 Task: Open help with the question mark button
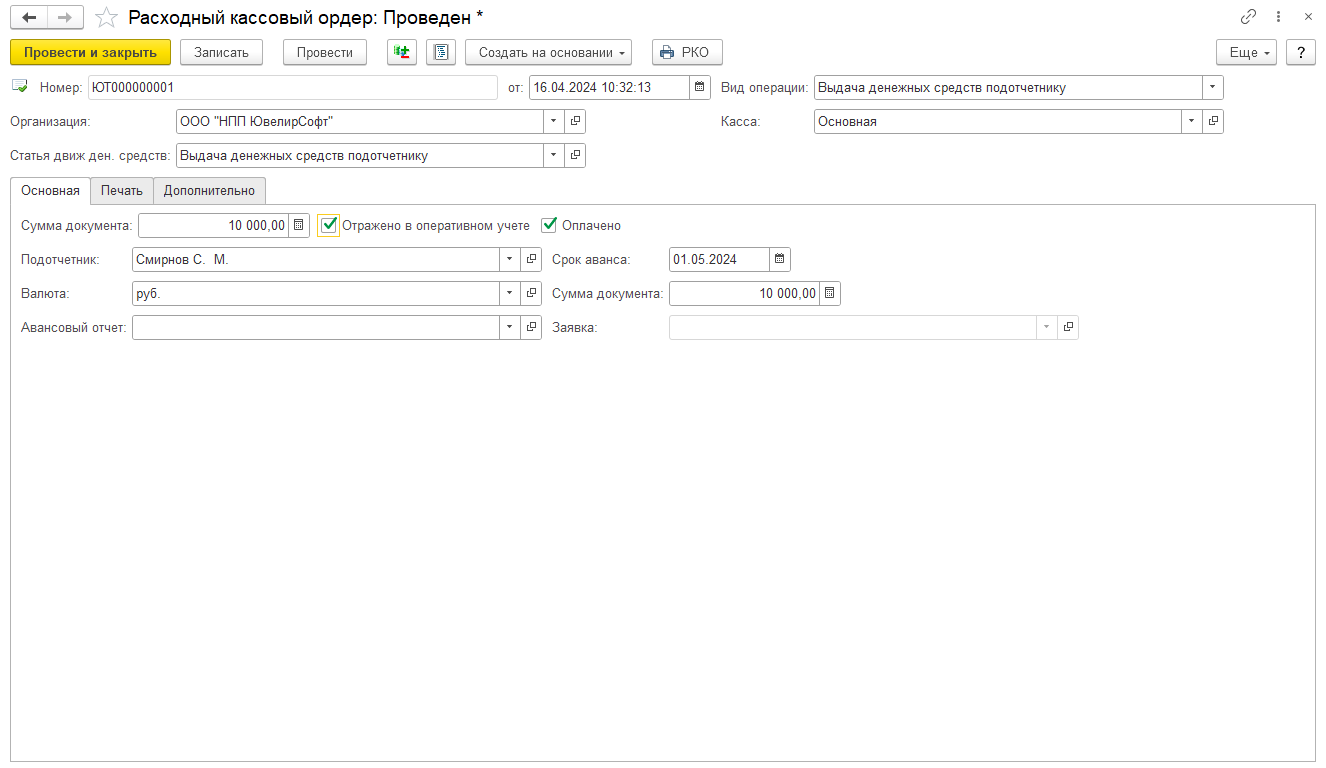[x=1301, y=52]
